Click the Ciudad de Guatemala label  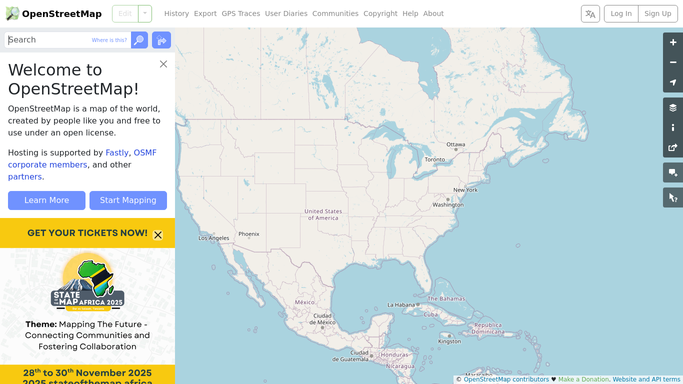350,356
